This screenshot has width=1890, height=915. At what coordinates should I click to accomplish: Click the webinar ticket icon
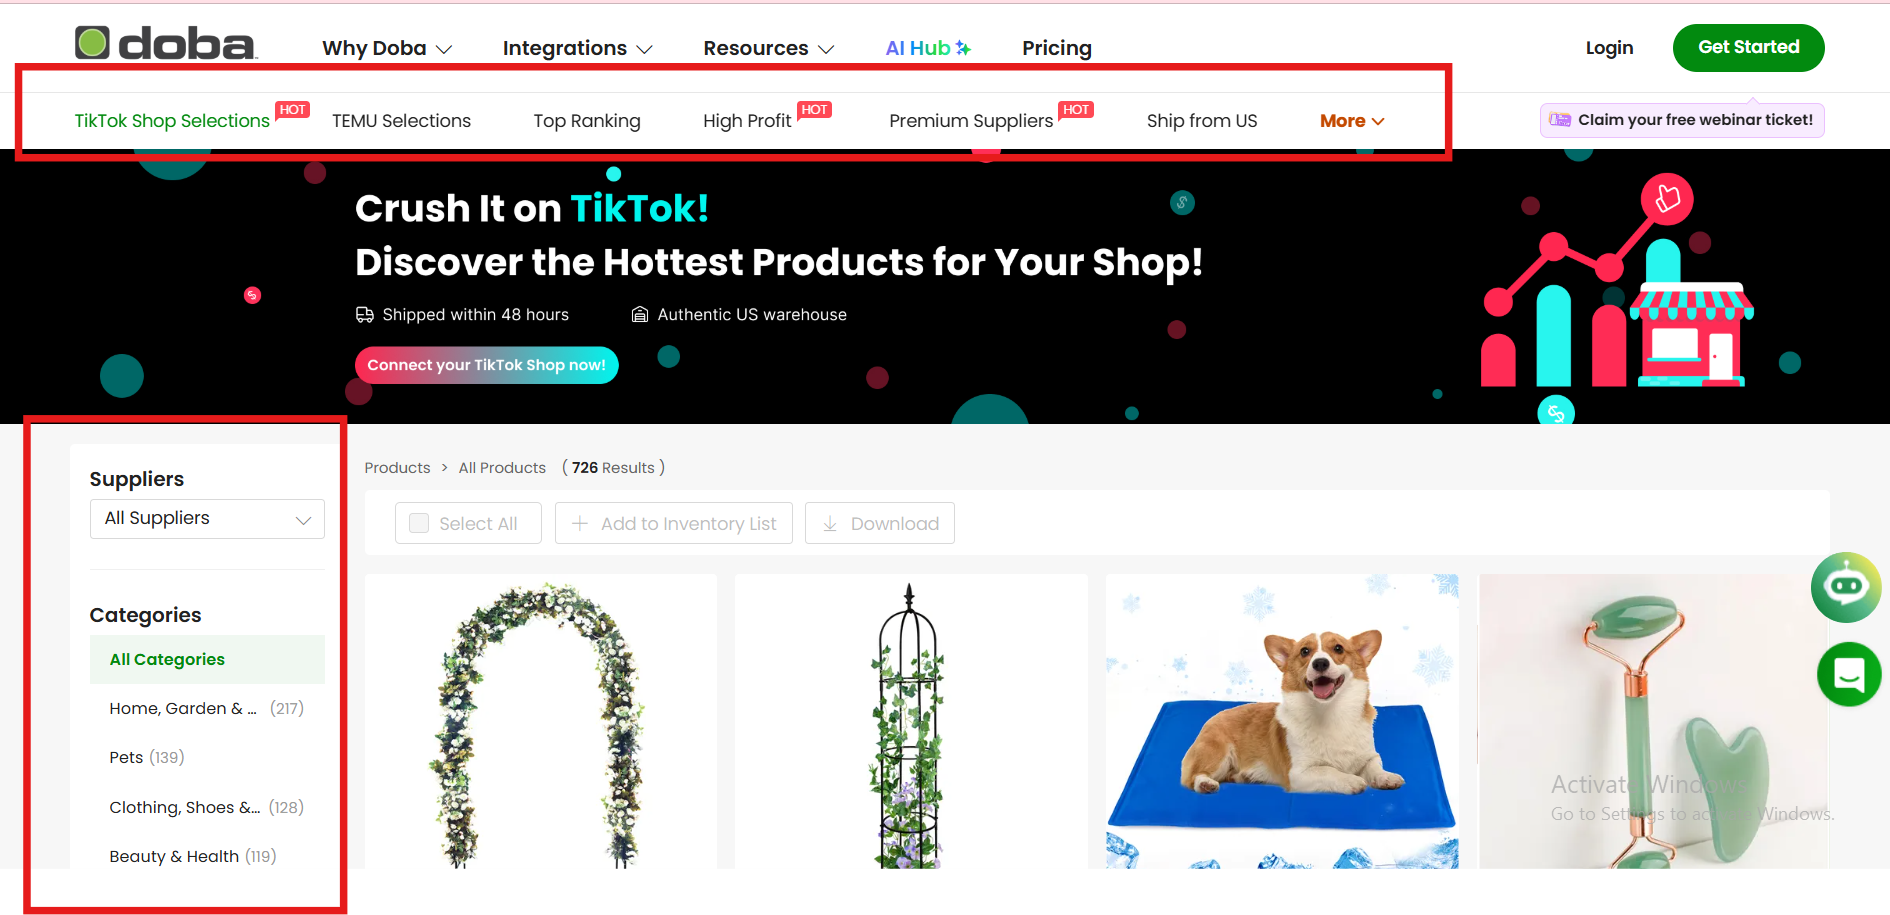pos(1560,120)
